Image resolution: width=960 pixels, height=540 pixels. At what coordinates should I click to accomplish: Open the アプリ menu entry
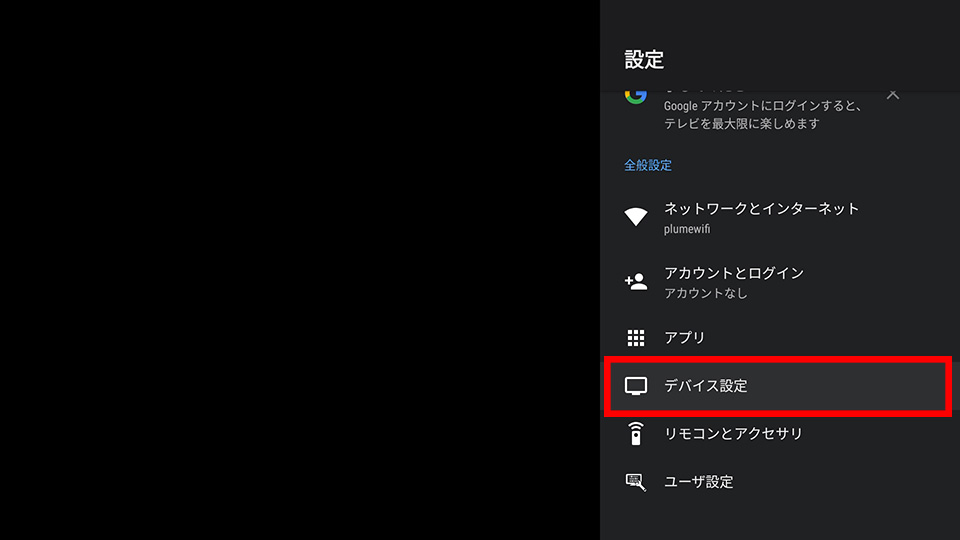pyautogui.click(x=780, y=337)
